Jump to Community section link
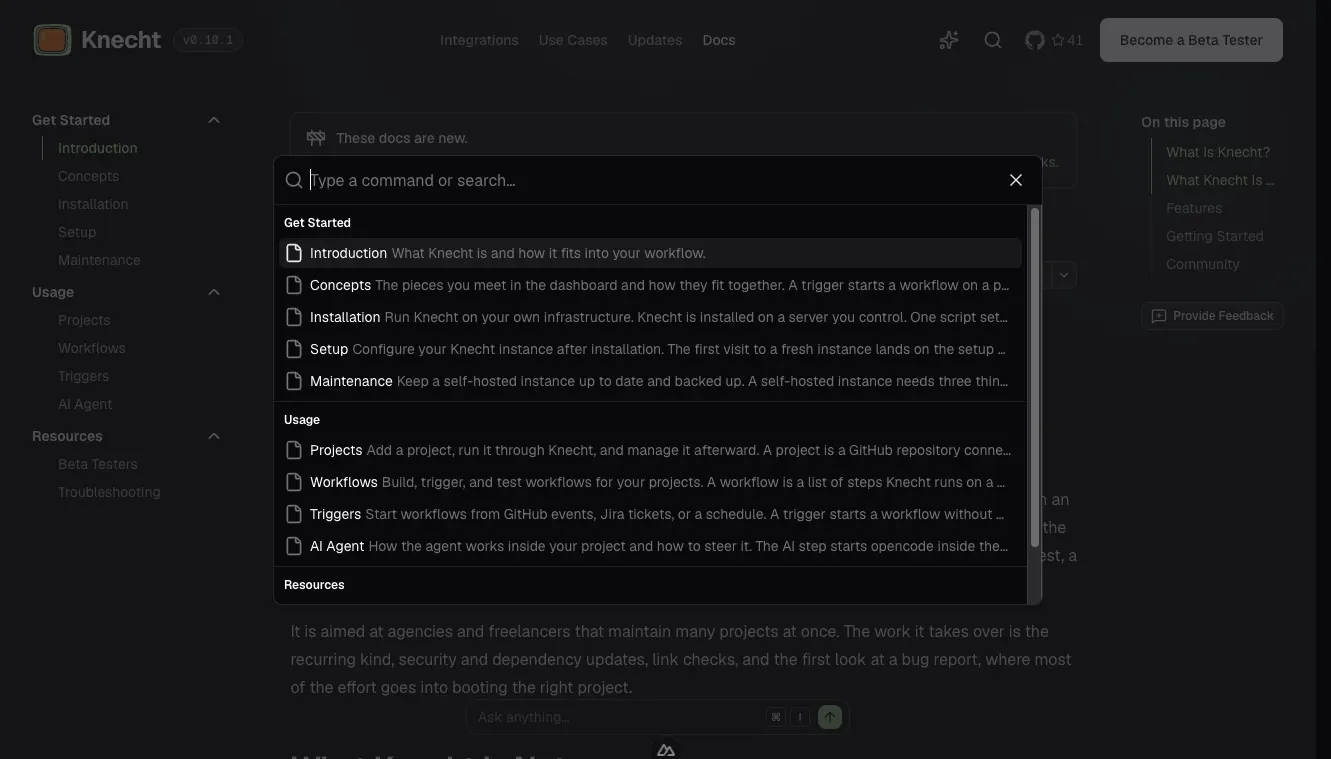The image size is (1331, 759). (1203, 264)
